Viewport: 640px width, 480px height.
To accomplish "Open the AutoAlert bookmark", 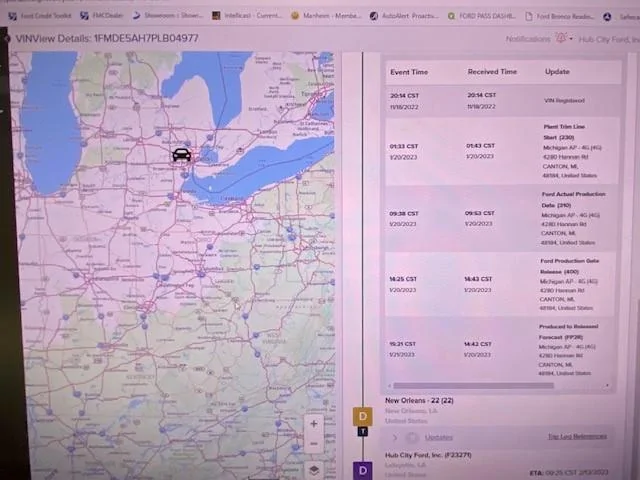I will point(404,16).
